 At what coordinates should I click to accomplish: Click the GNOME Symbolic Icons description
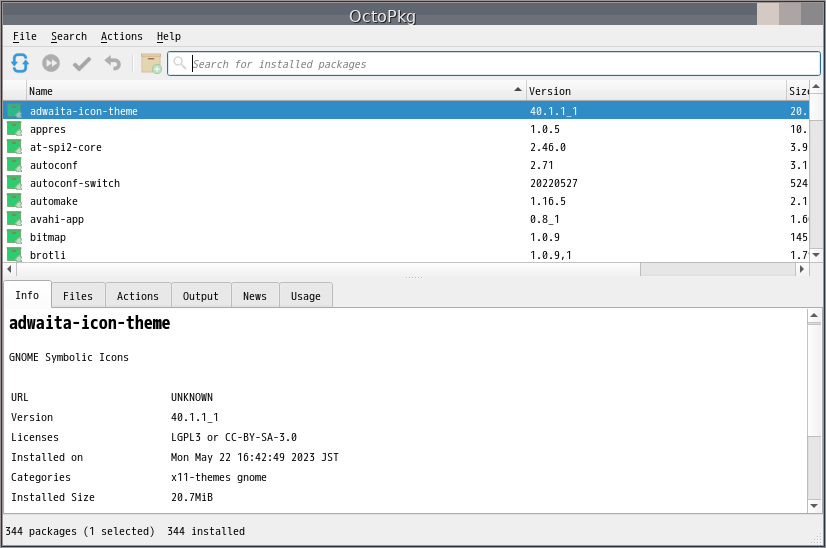click(69, 357)
